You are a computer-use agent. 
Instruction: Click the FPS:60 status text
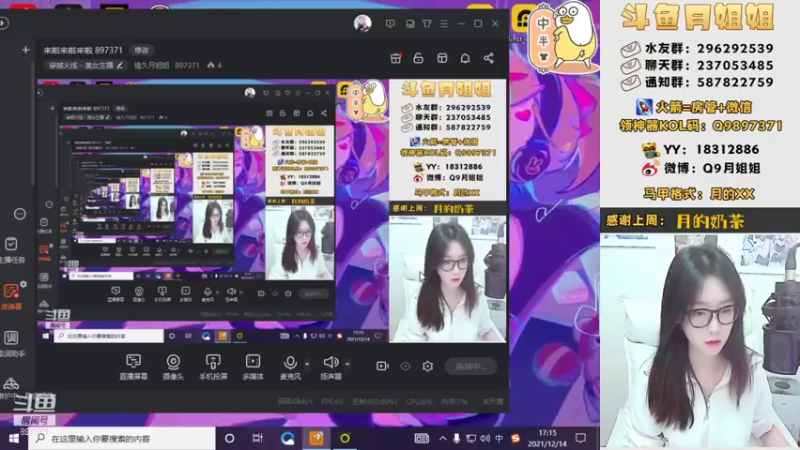tap(332, 402)
